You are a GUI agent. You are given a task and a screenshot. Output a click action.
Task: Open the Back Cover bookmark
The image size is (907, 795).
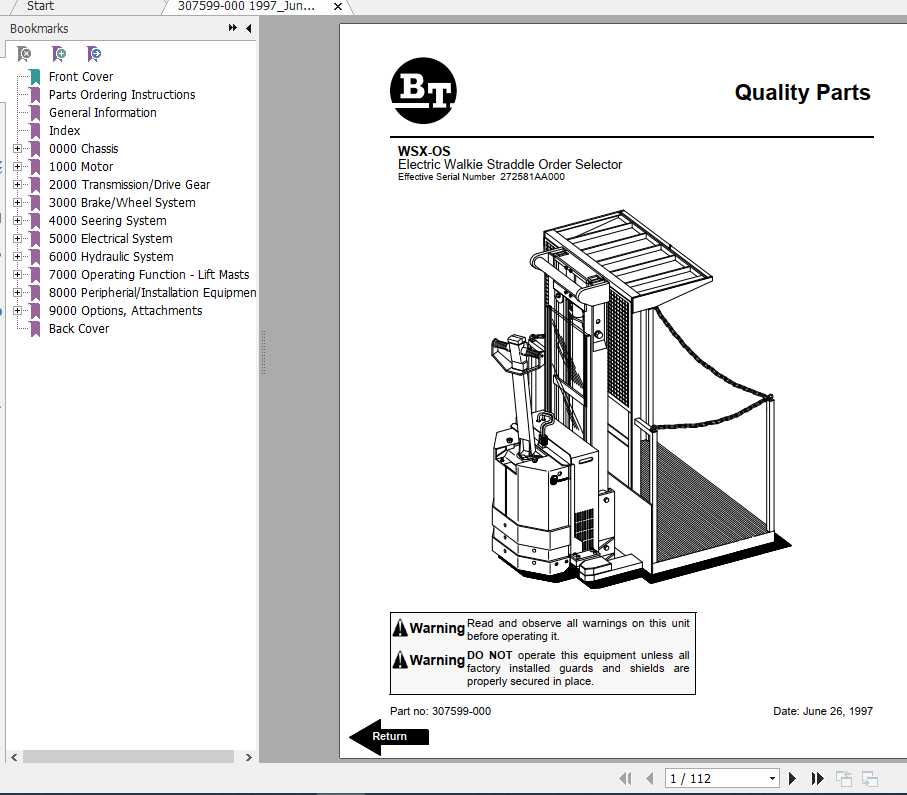(79, 328)
